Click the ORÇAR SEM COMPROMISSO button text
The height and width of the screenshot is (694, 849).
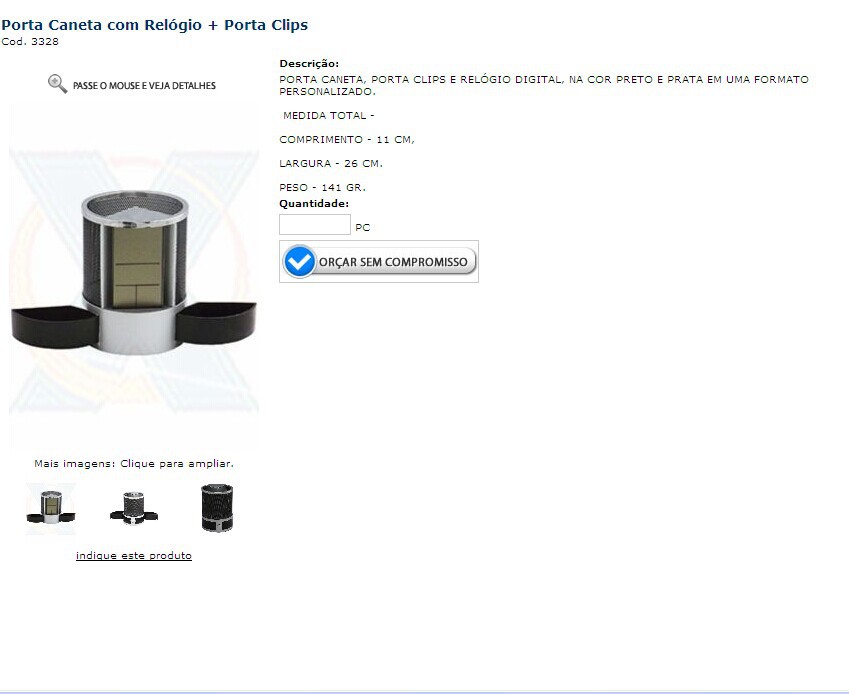[x=393, y=262]
